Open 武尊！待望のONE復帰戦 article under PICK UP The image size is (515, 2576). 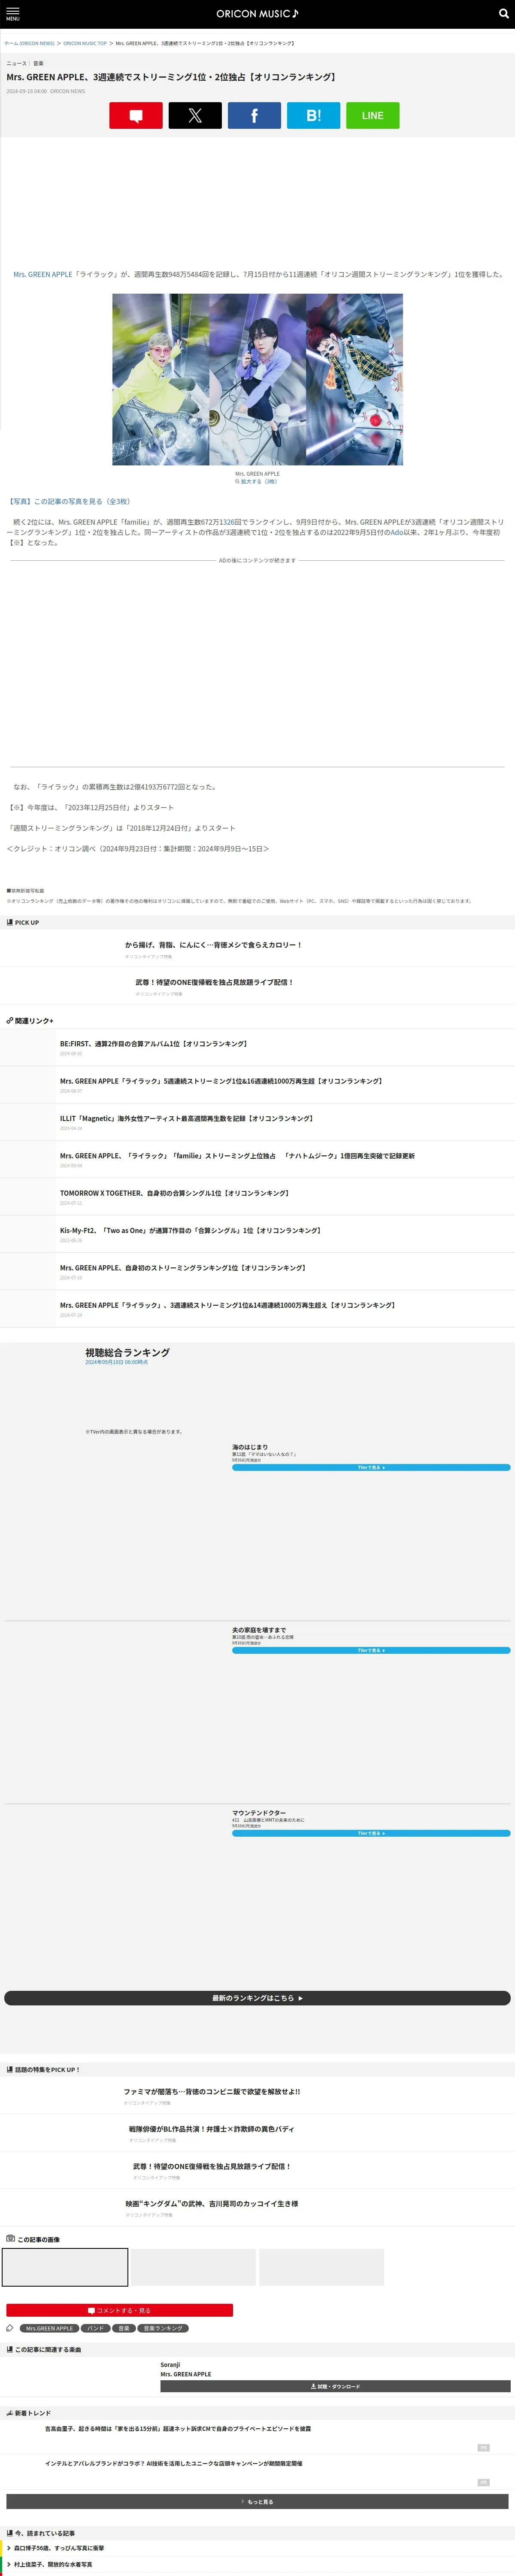click(214, 982)
